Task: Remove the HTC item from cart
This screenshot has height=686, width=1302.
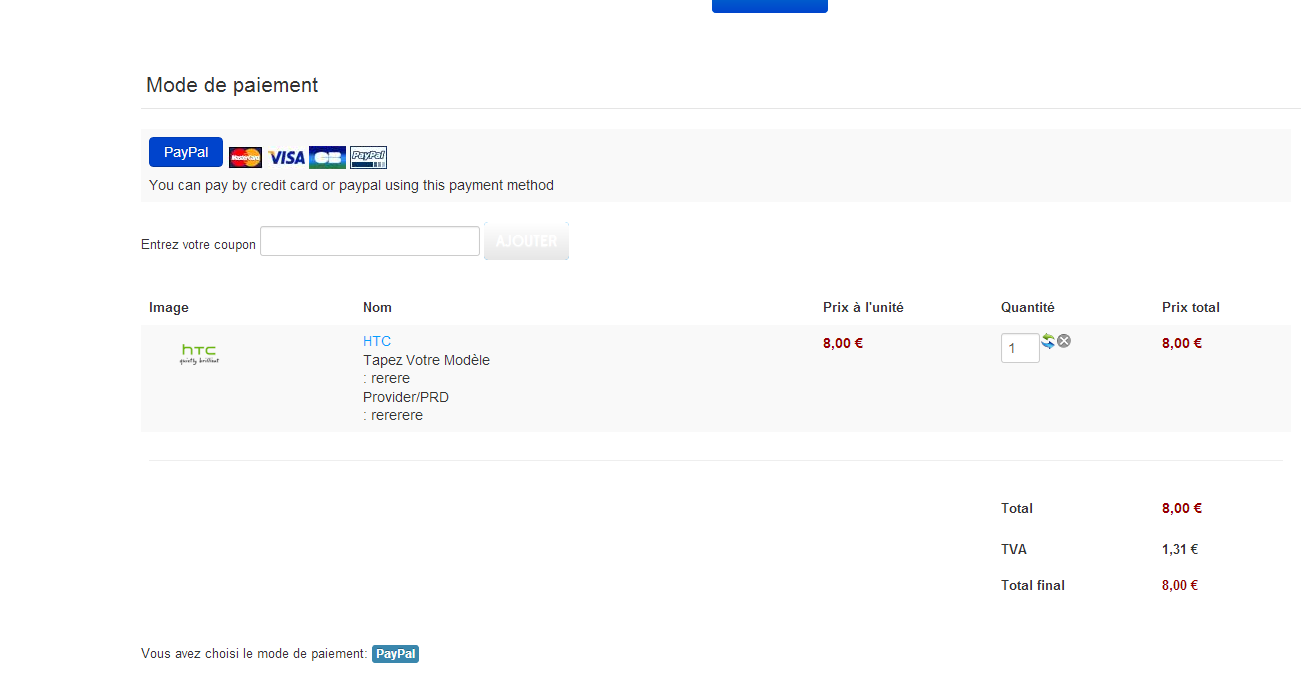Action: point(1064,341)
